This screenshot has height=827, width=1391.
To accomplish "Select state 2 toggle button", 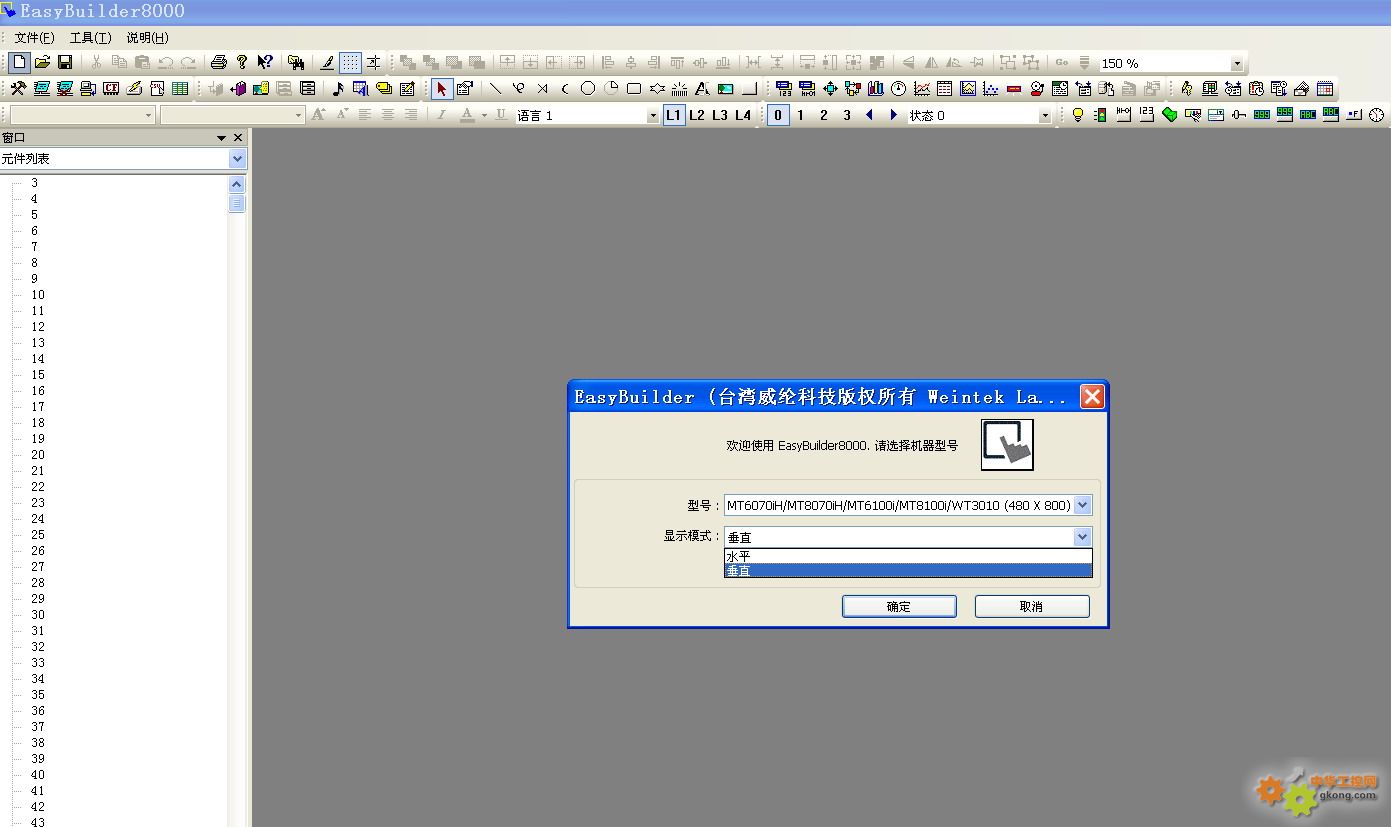I will click(824, 115).
